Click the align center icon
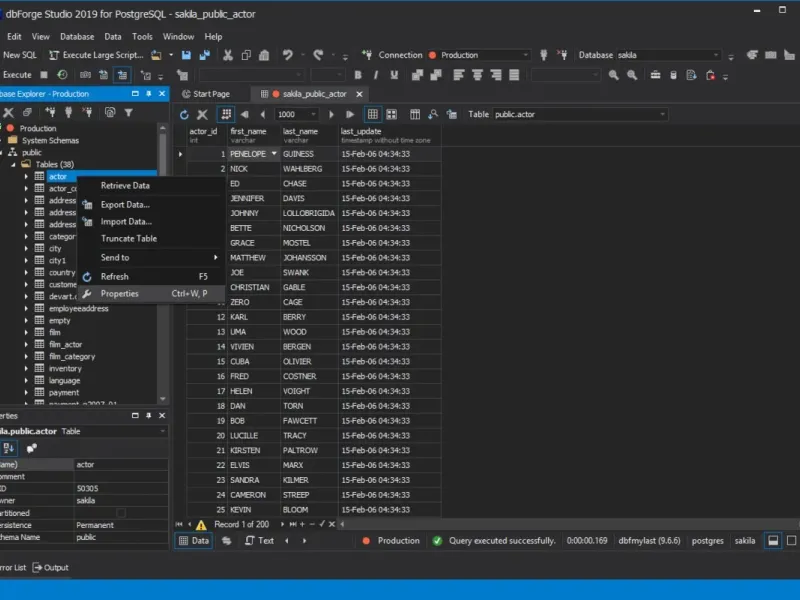 477,75
